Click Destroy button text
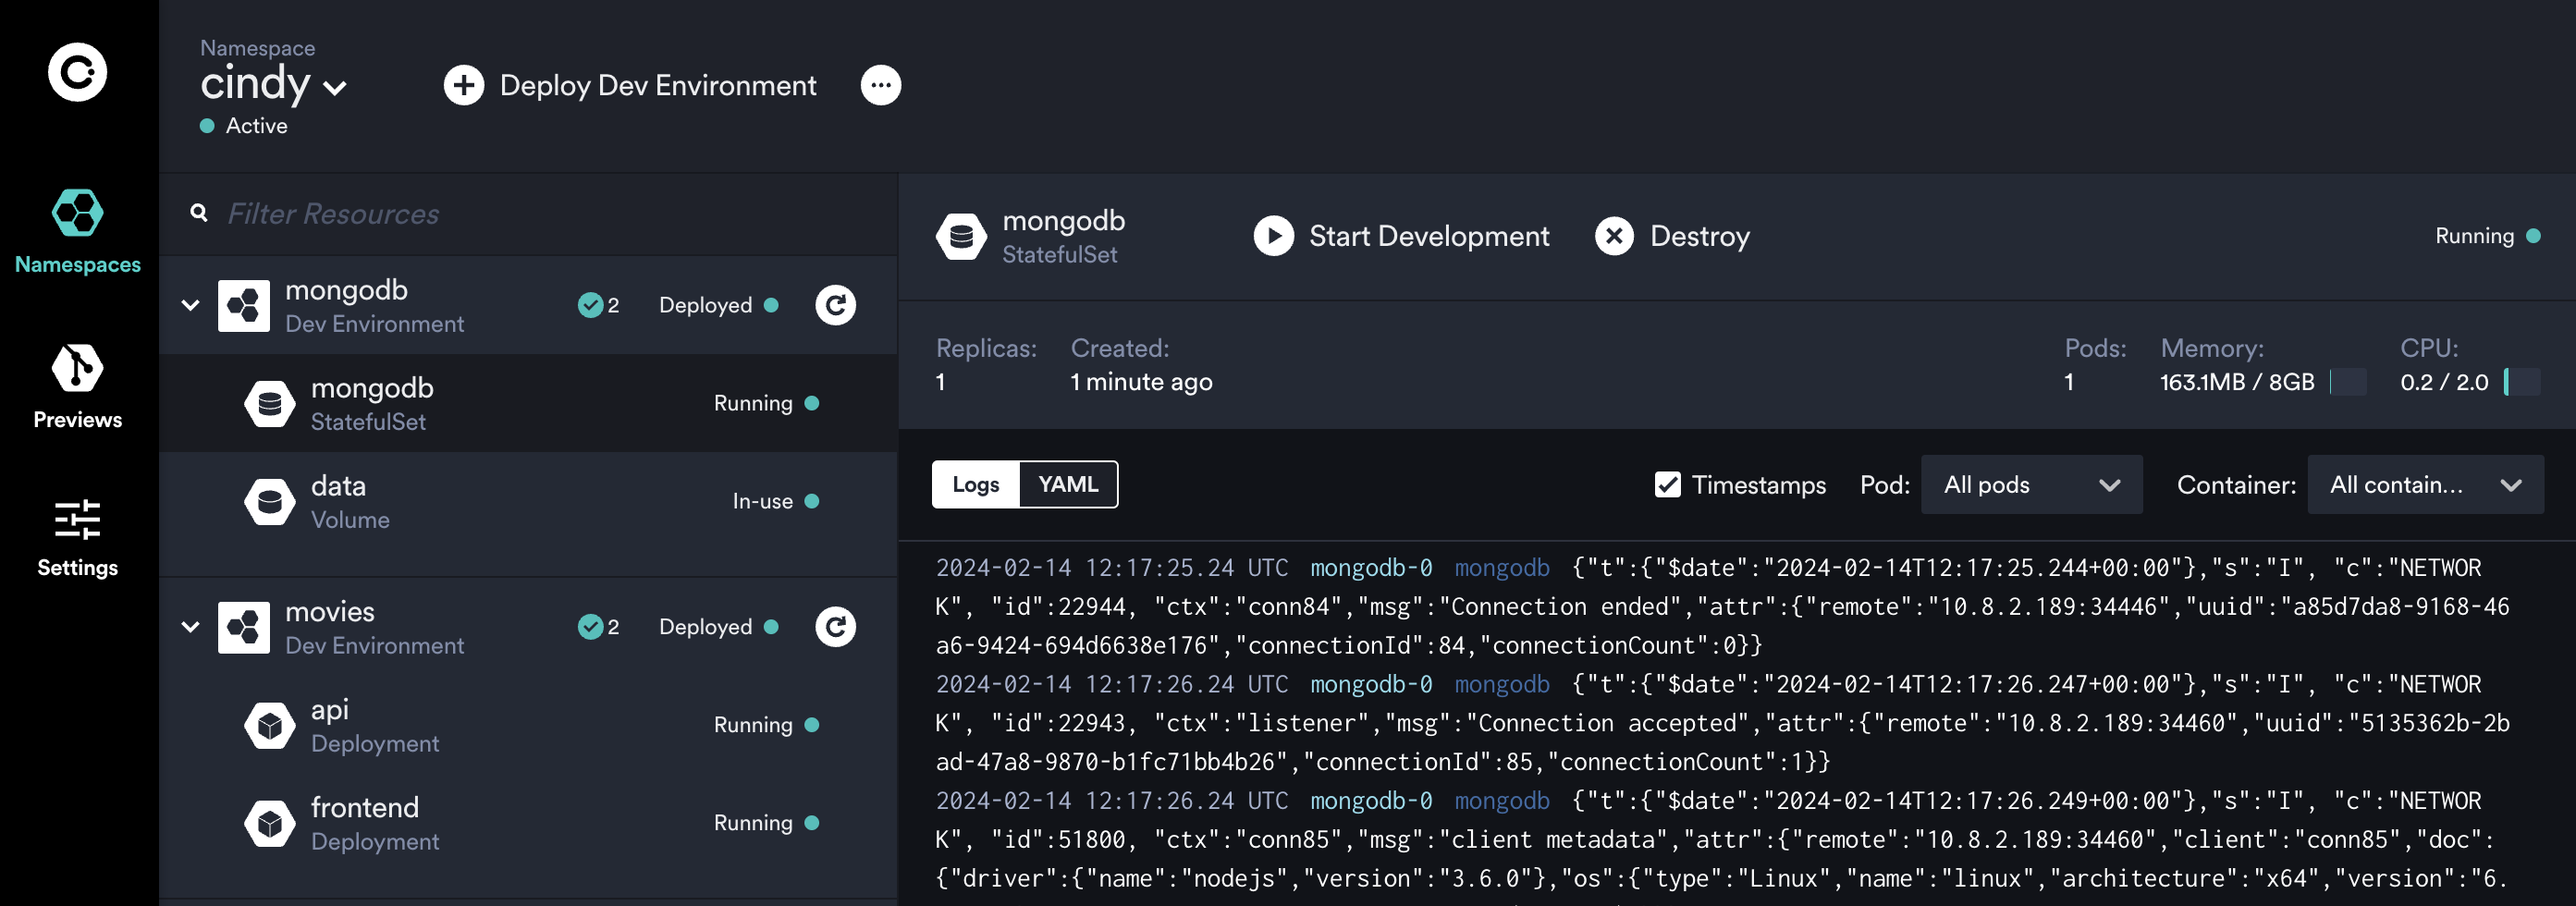The image size is (2576, 906). point(1700,237)
